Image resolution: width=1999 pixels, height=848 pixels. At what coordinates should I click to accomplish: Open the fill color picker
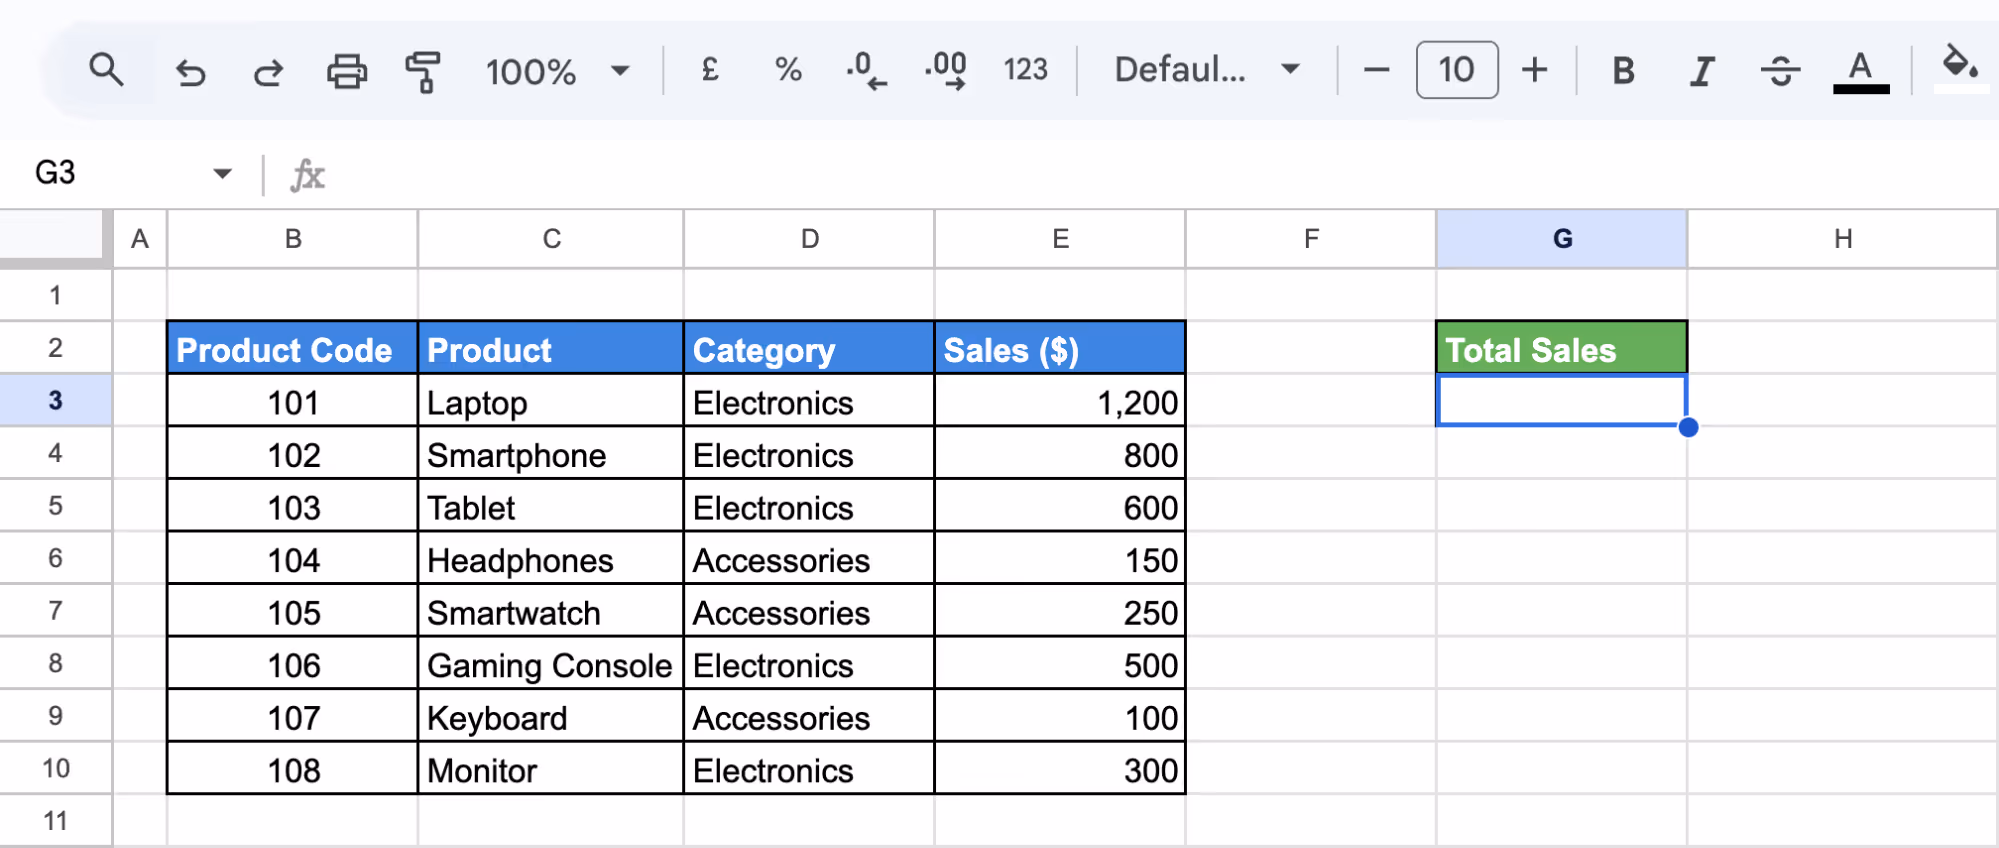click(x=1960, y=68)
